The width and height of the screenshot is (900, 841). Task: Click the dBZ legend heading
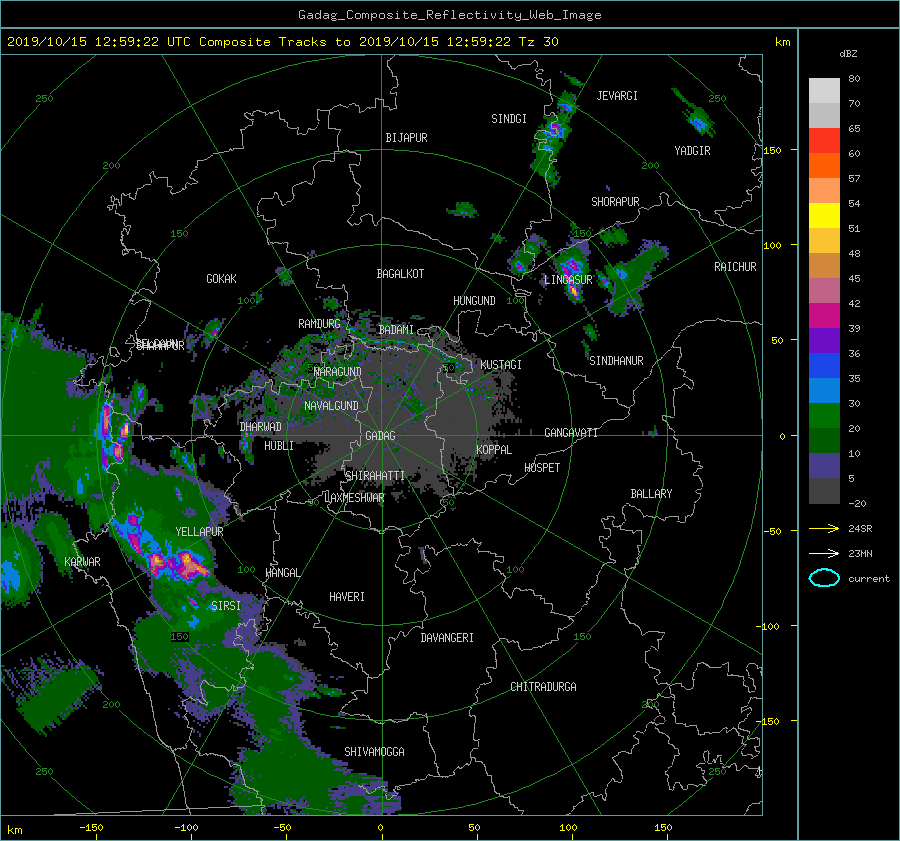pyautogui.click(x=848, y=54)
